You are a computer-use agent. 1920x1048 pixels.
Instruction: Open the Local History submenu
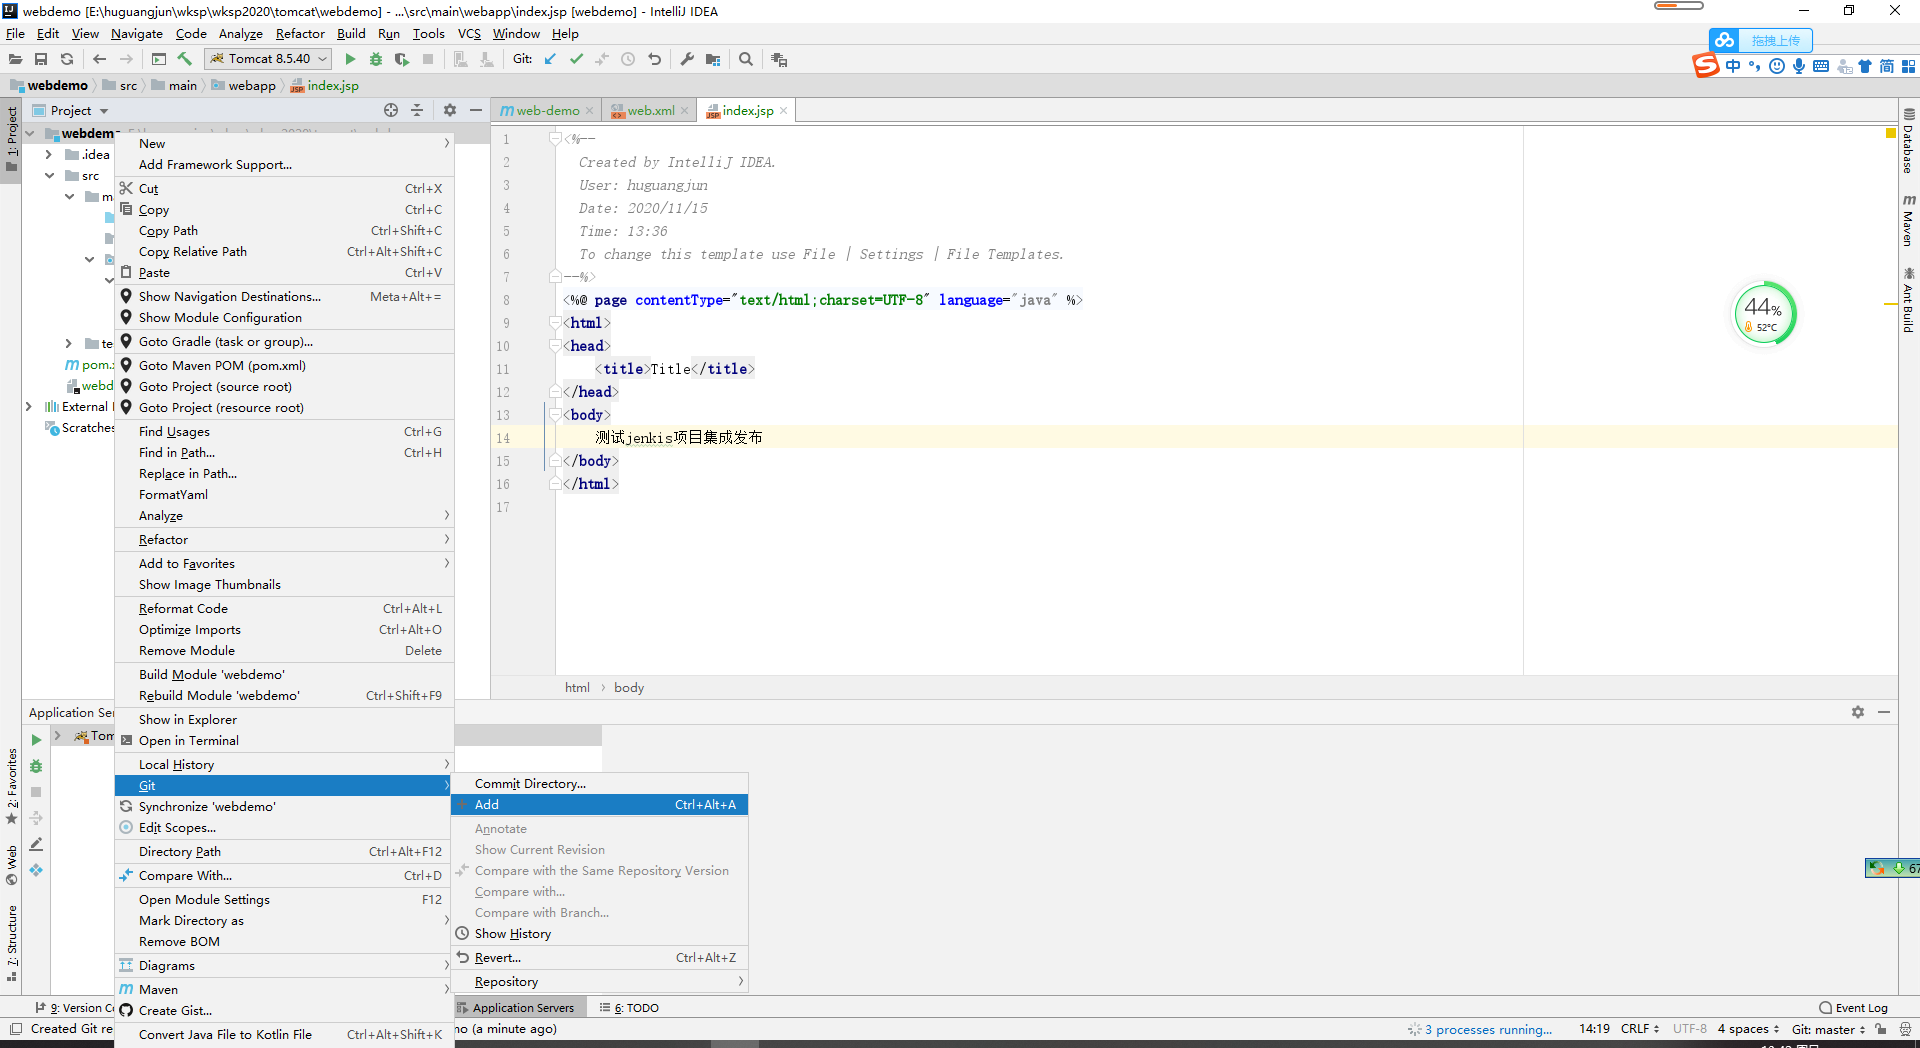(x=284, y=764)
